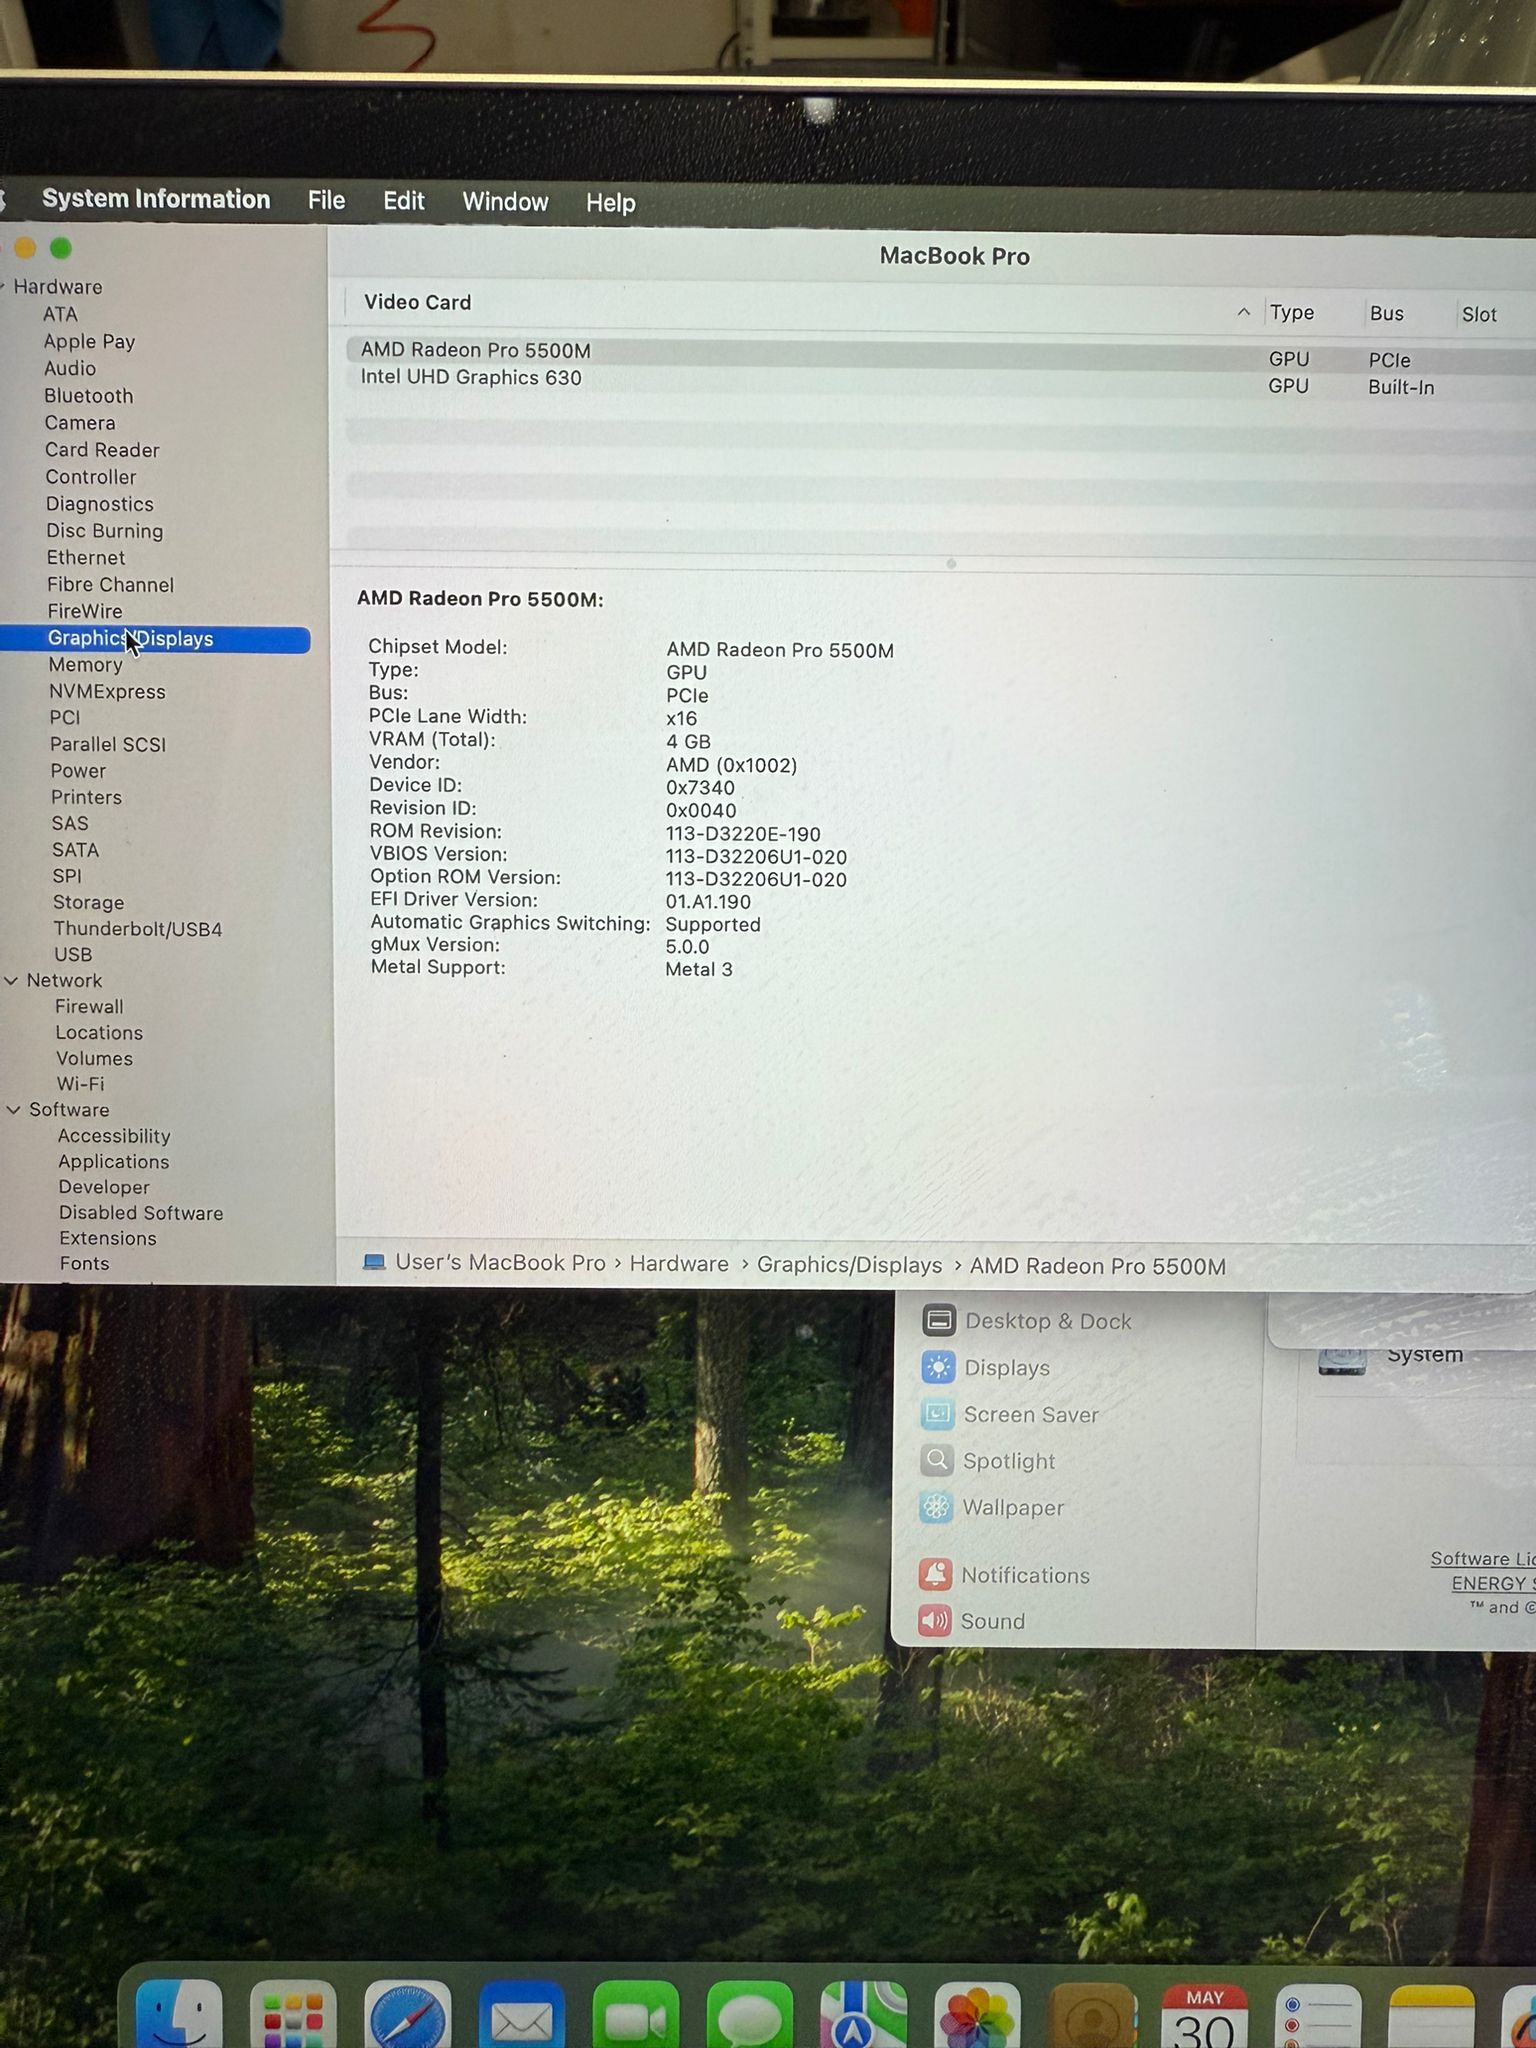Select Firewall under Network

tap(89, 1007)
